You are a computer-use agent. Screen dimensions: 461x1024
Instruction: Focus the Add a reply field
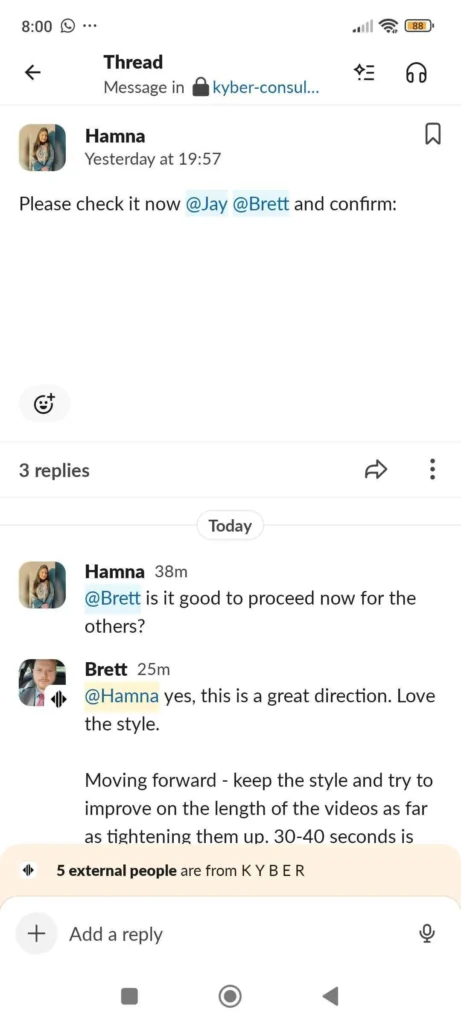click(237, 935)
